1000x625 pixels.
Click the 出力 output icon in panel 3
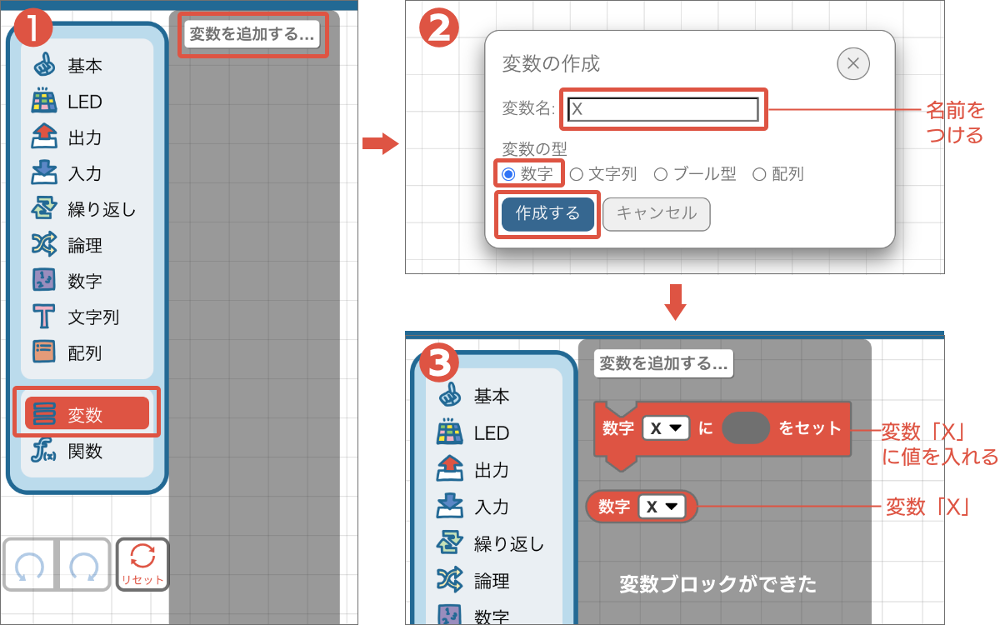coord(450,469)
